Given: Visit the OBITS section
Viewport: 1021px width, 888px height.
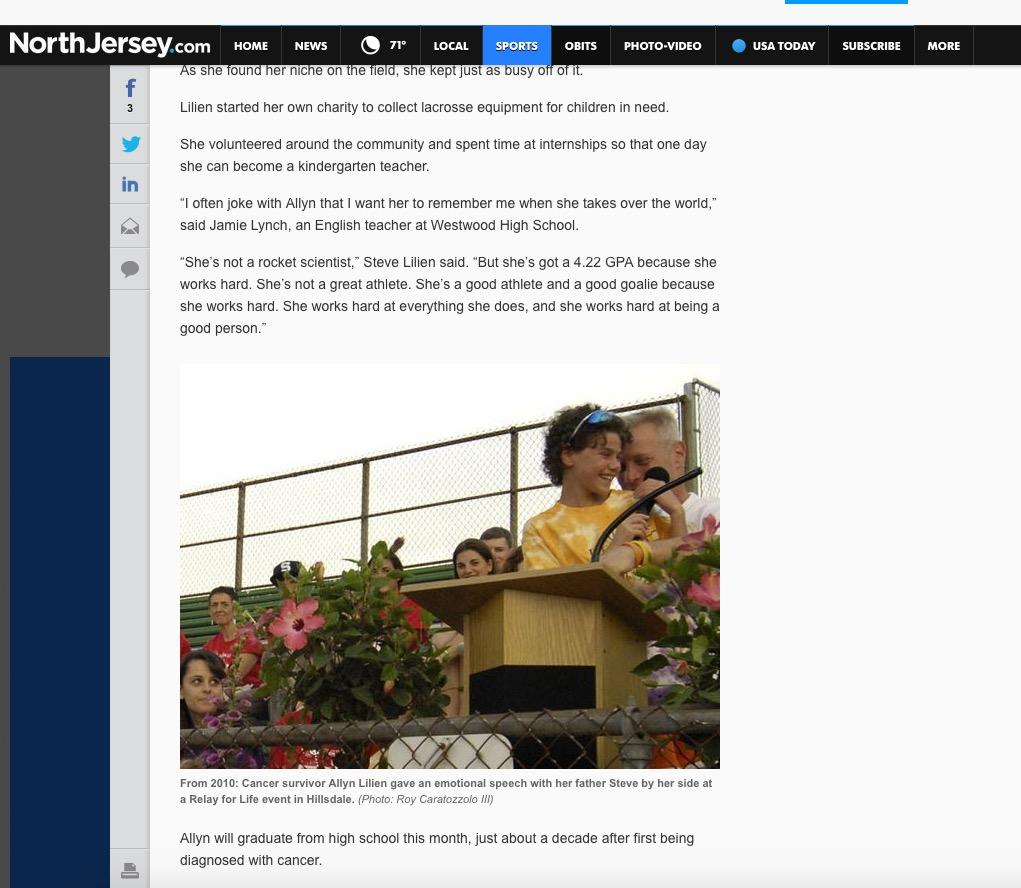Looking at the screenshot, I should pos(580,46).
